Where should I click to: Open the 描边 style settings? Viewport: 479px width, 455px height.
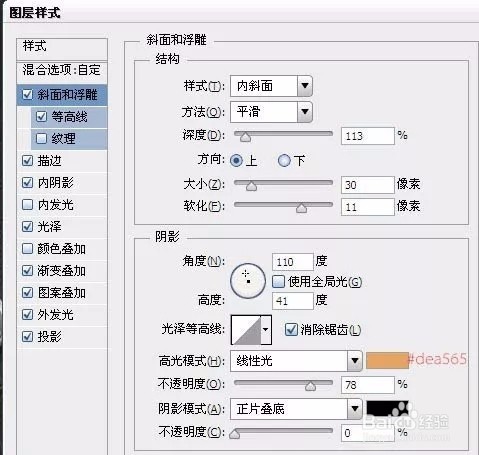49,161
